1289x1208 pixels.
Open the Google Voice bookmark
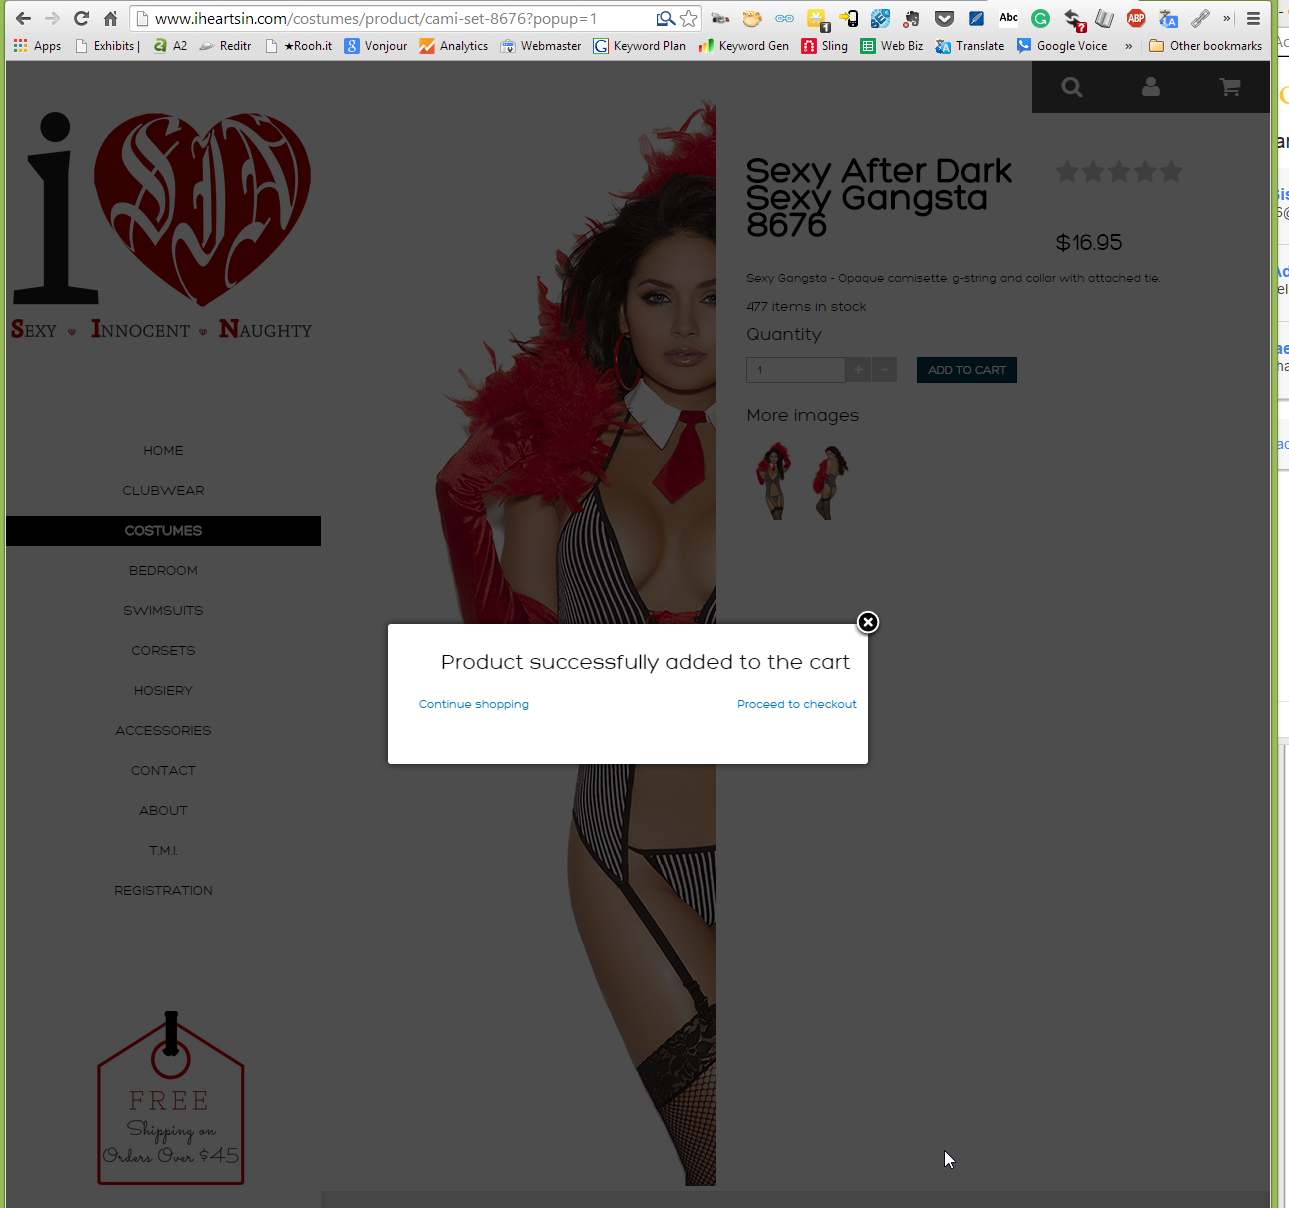[1062, 46]
